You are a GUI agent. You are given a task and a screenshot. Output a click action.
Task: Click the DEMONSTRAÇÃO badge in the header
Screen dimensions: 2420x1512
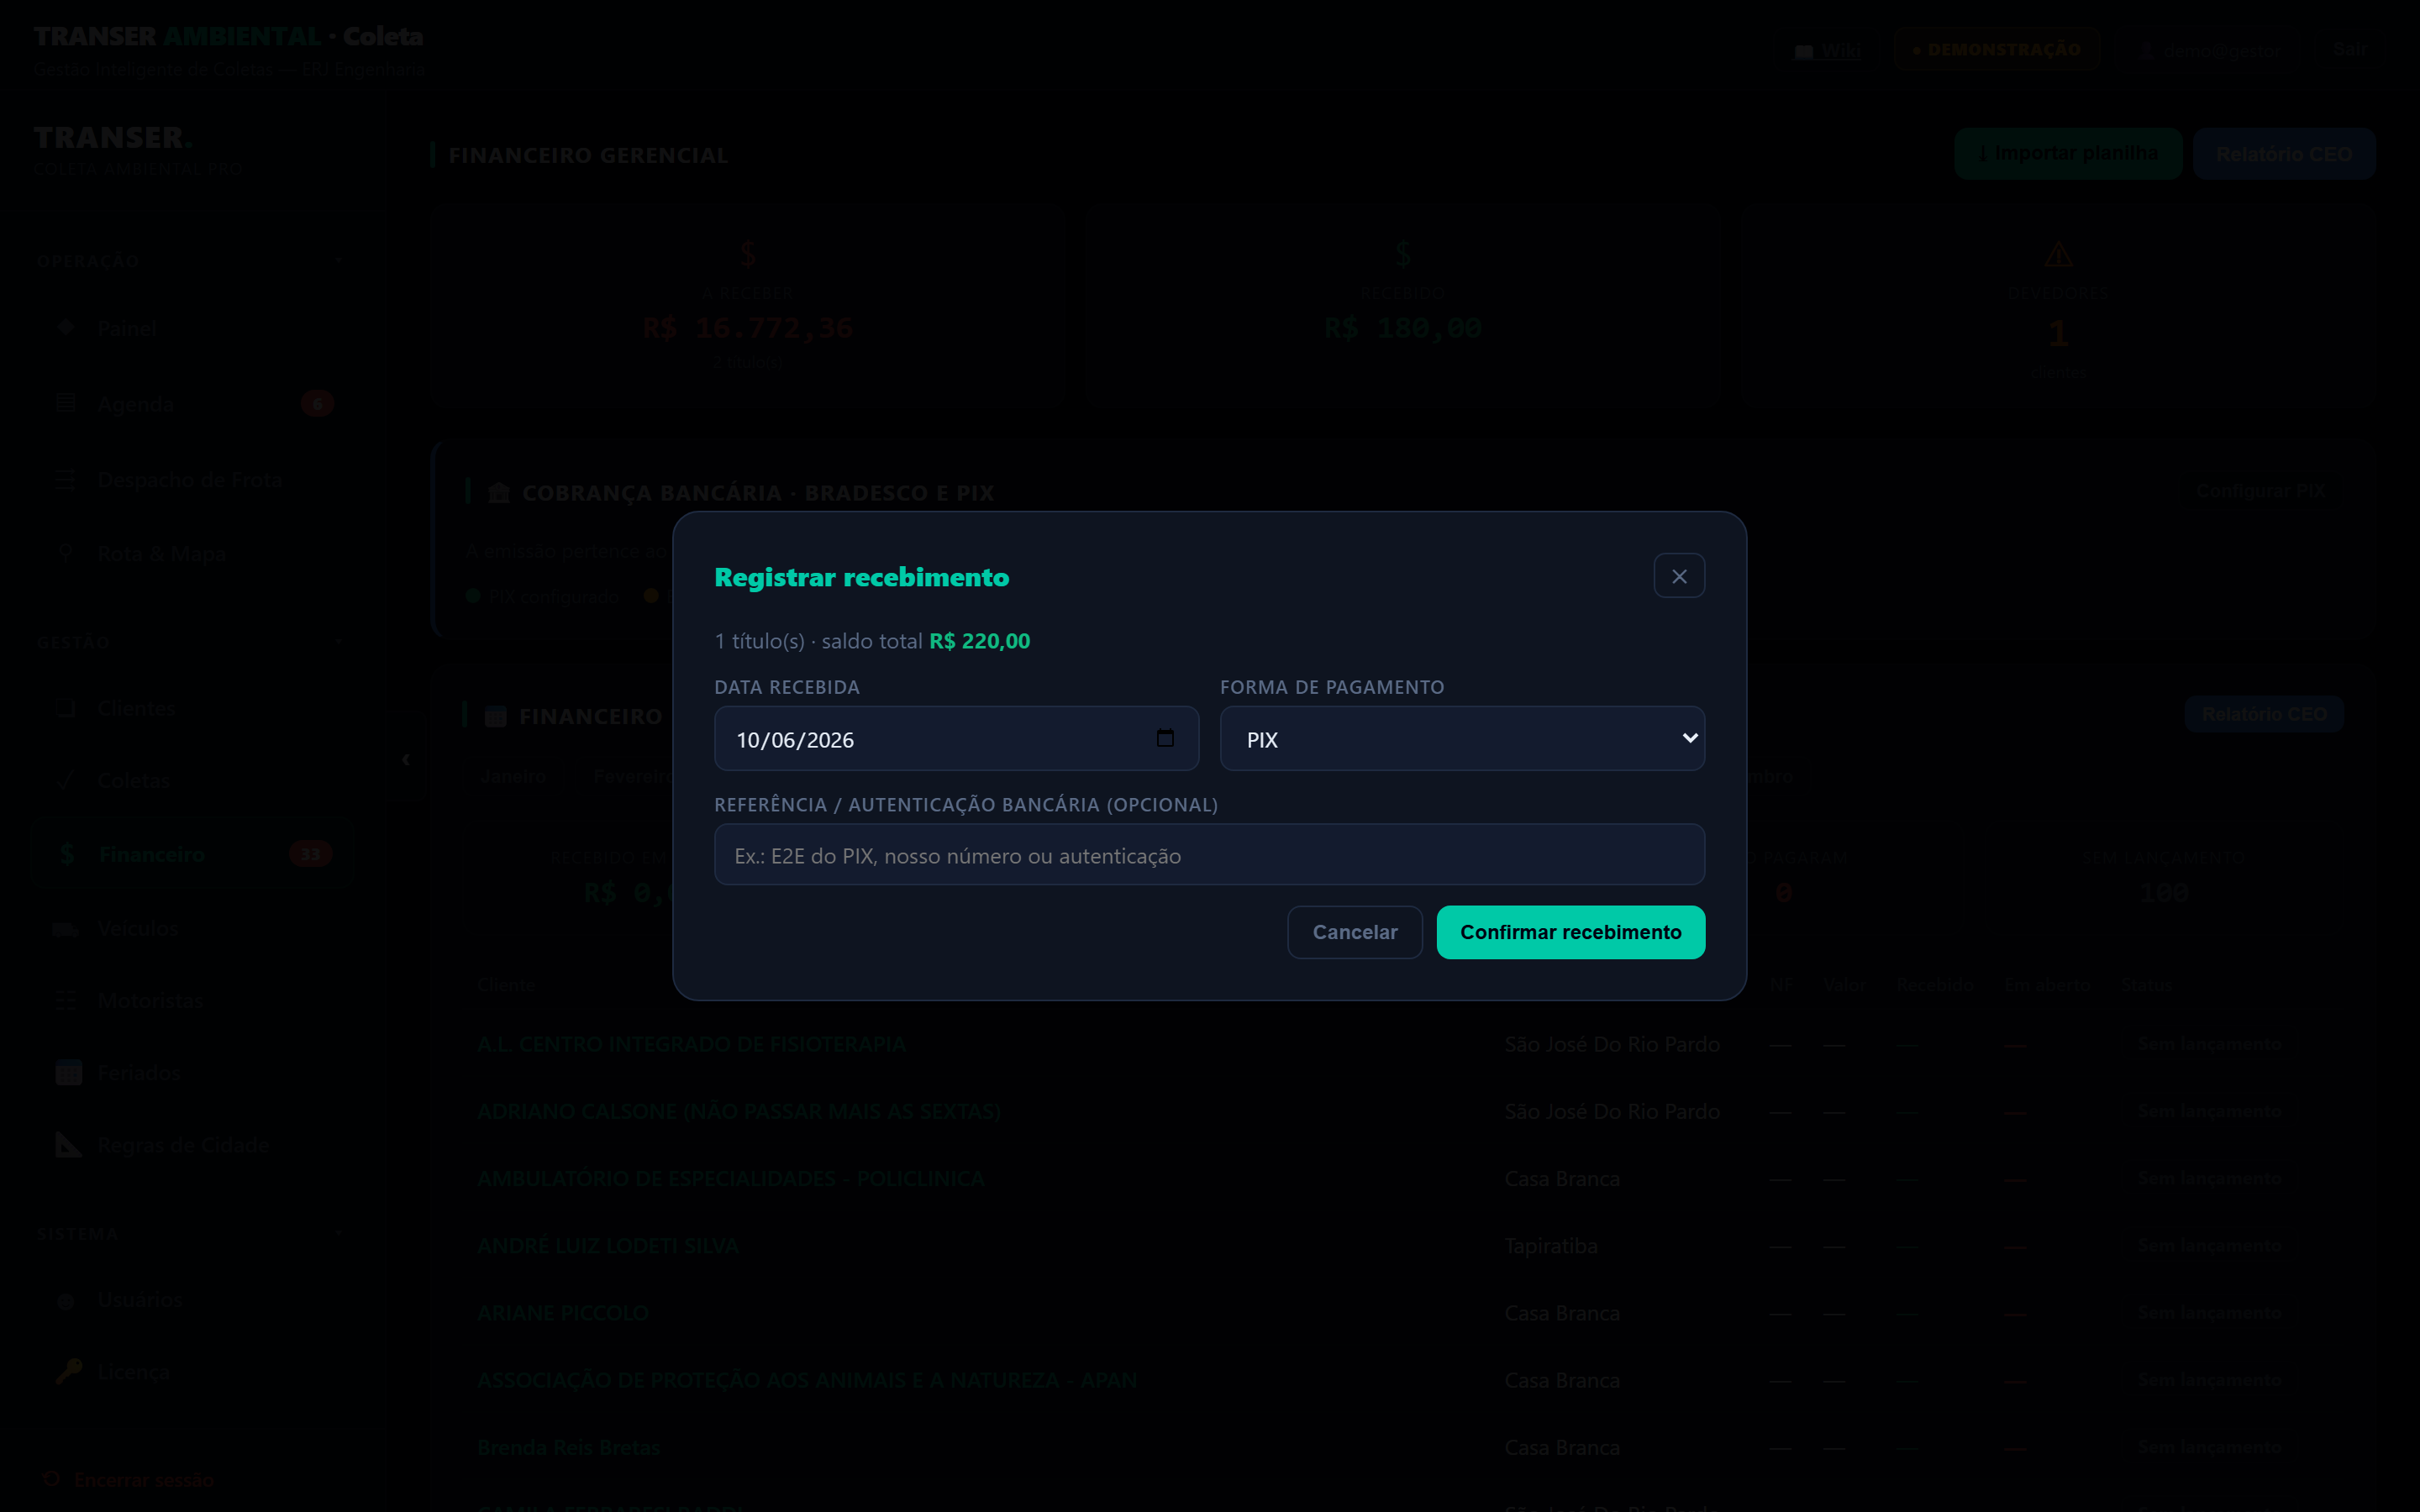(1996, 49)
